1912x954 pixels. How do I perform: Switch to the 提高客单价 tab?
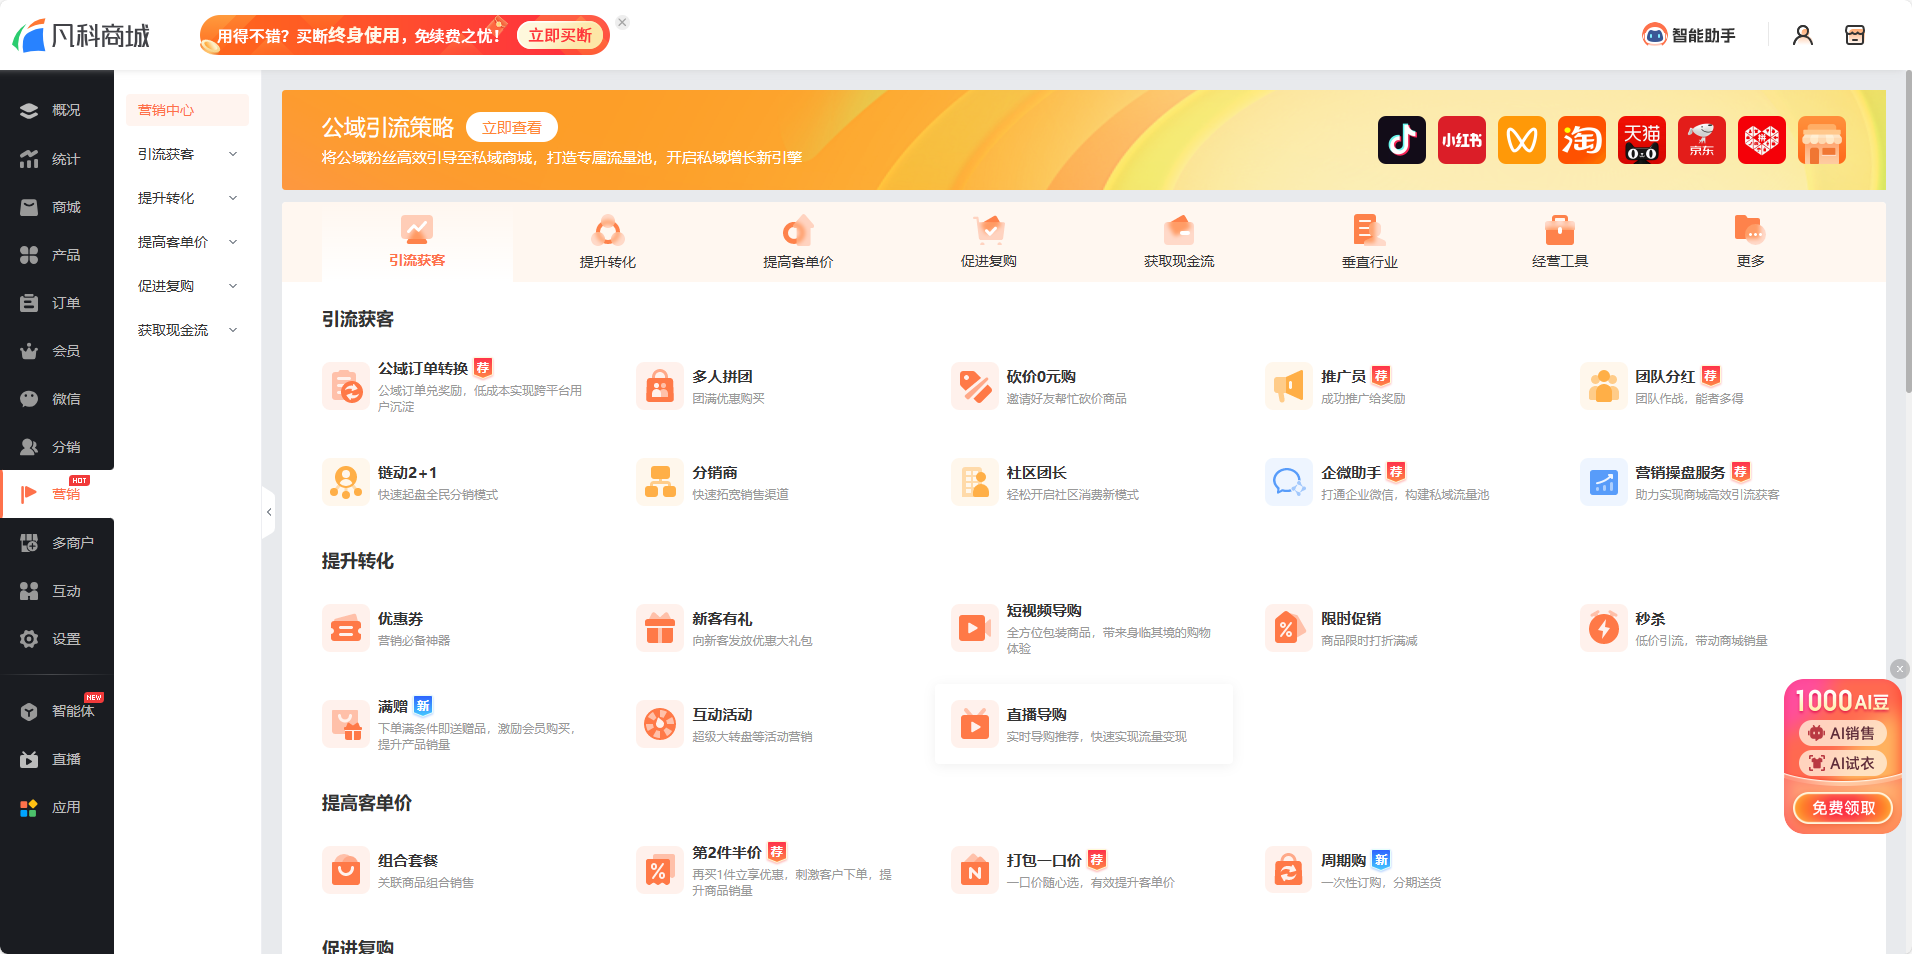[x=798, y=242]
